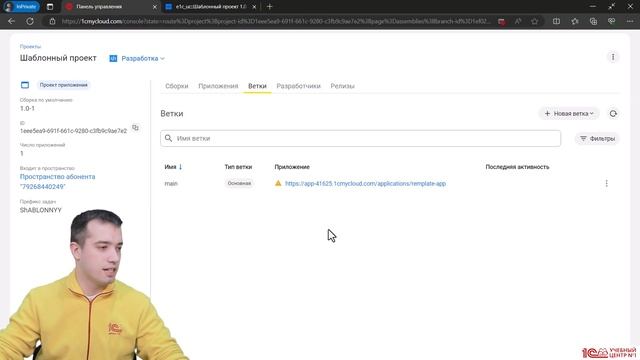
Task: Select the 'Ветки' tab
Action: tap(257, 86)
